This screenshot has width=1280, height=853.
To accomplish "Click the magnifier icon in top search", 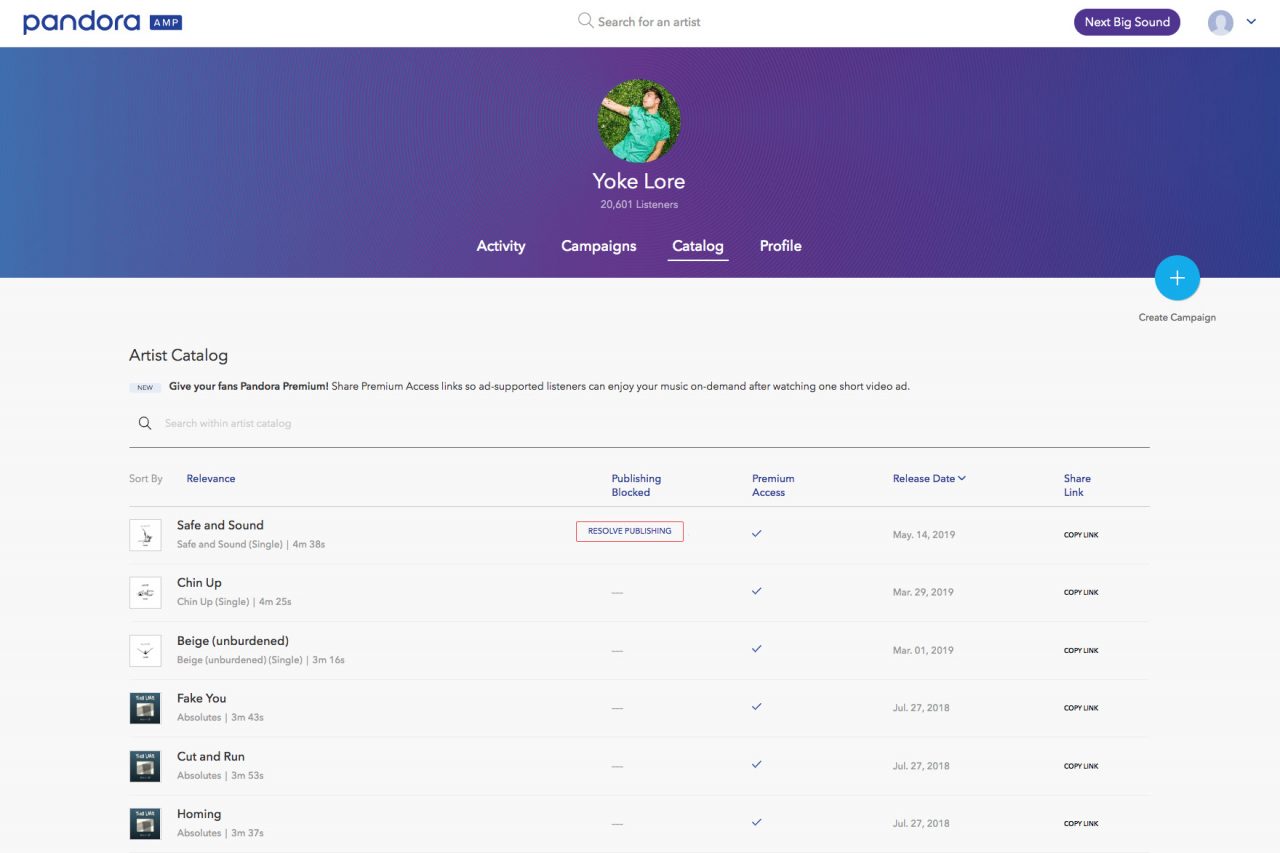I will coord(585,21).
